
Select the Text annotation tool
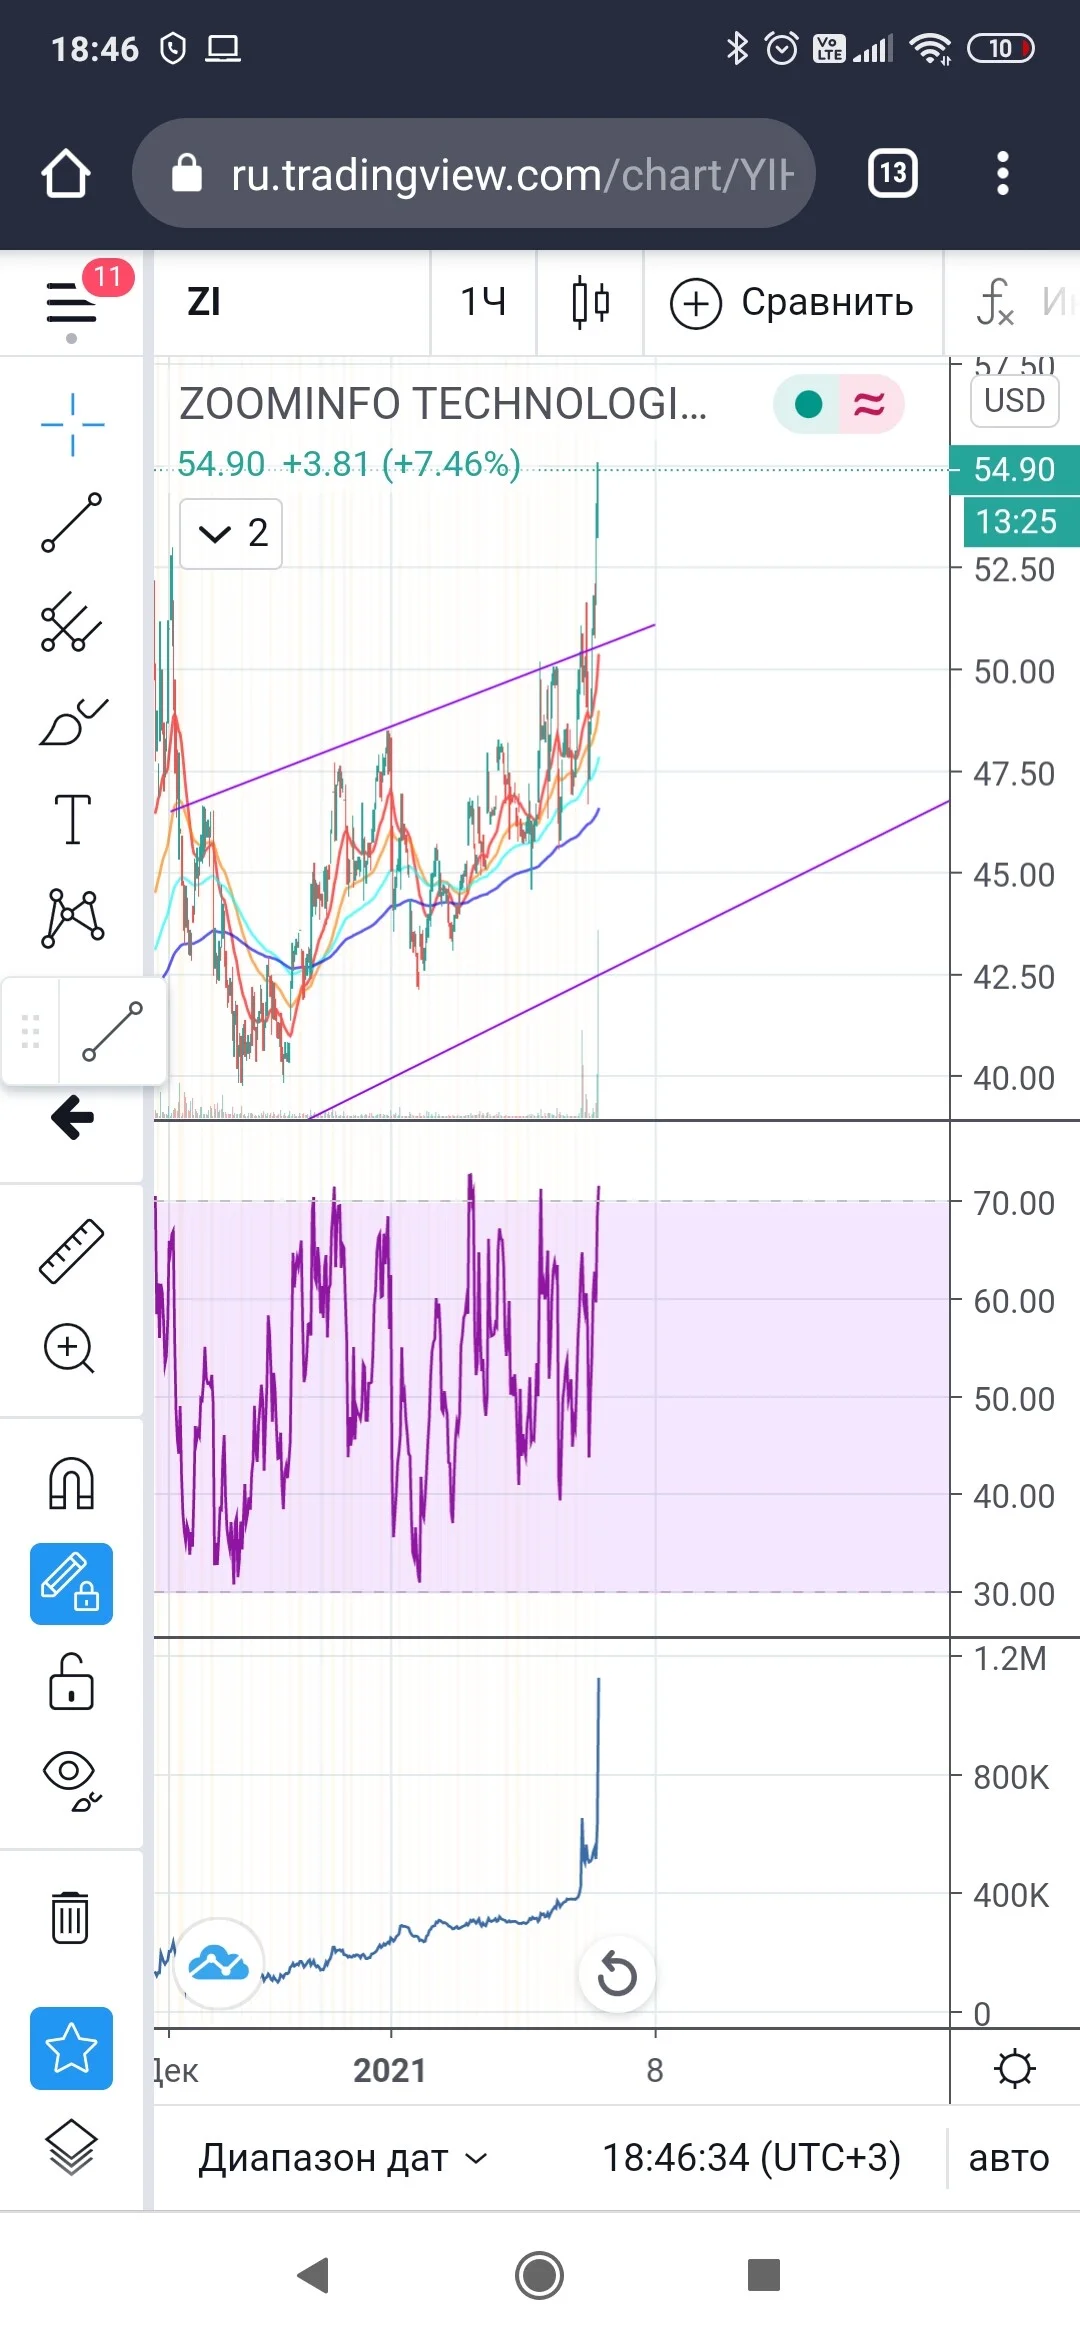[72, 820]
